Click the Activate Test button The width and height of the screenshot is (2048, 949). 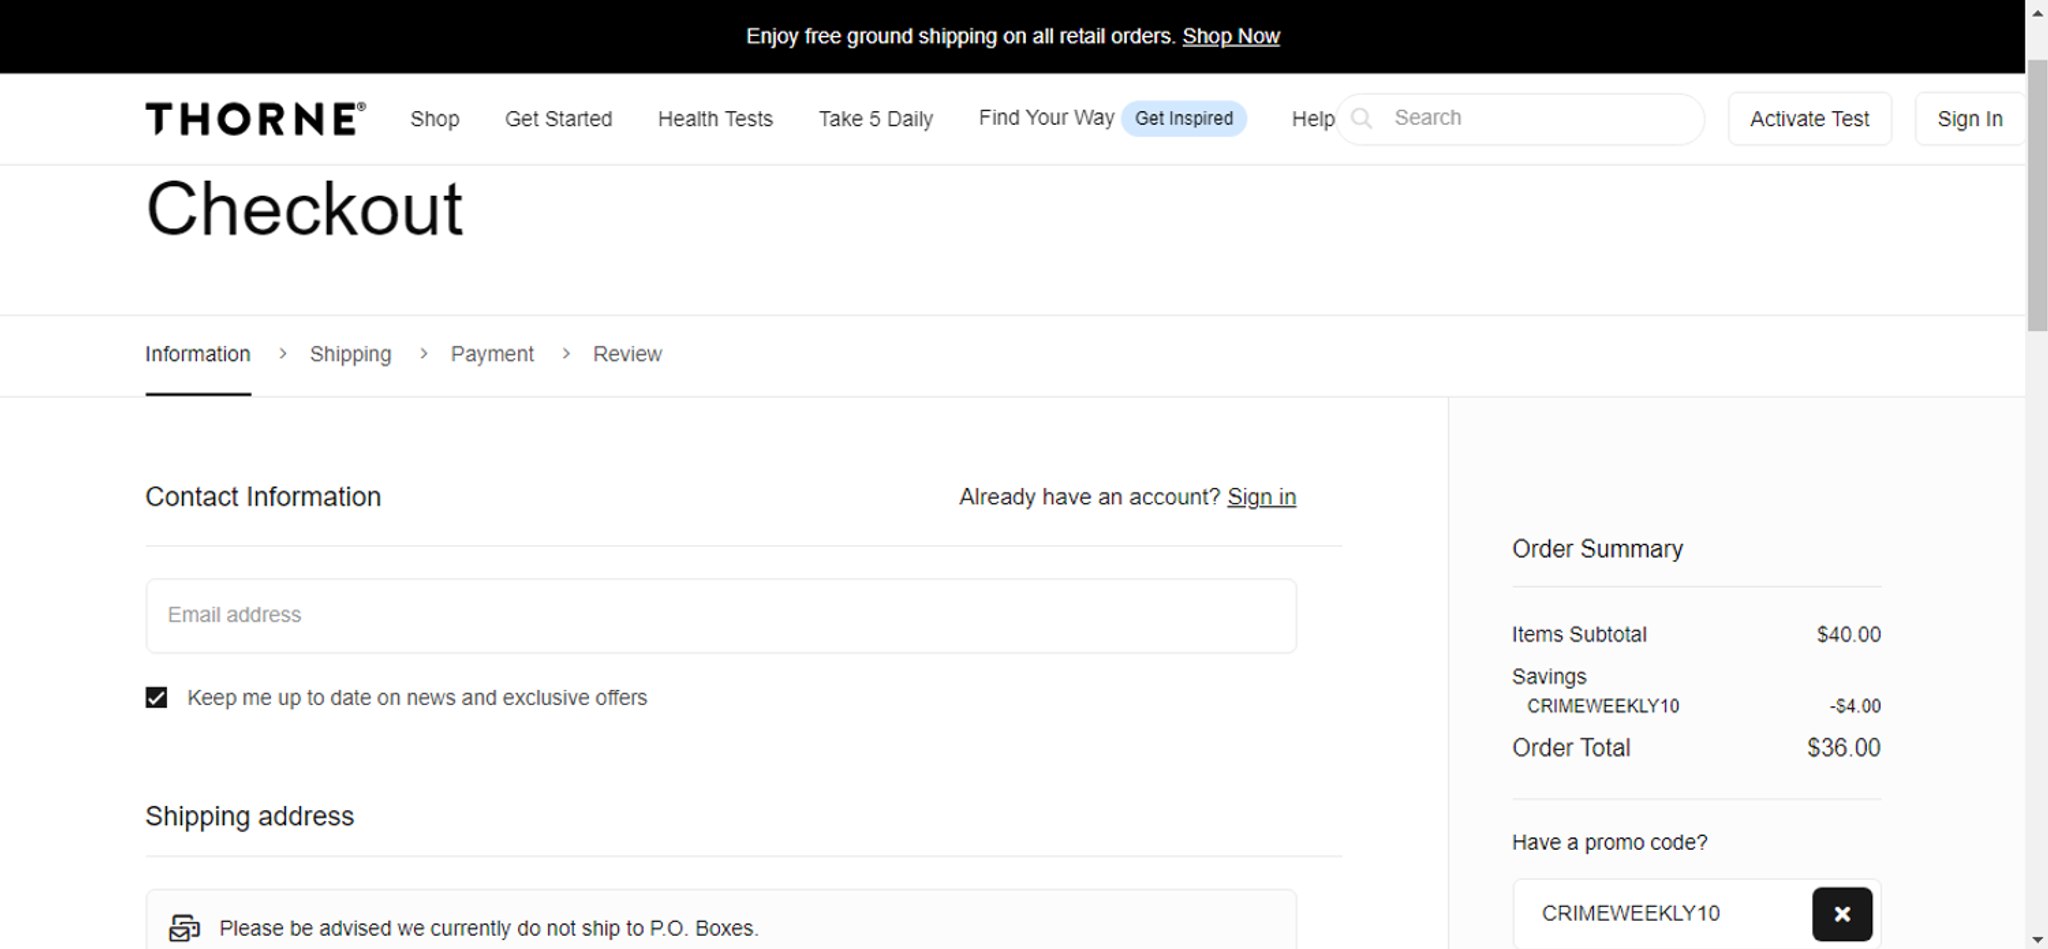point(1809,119)
